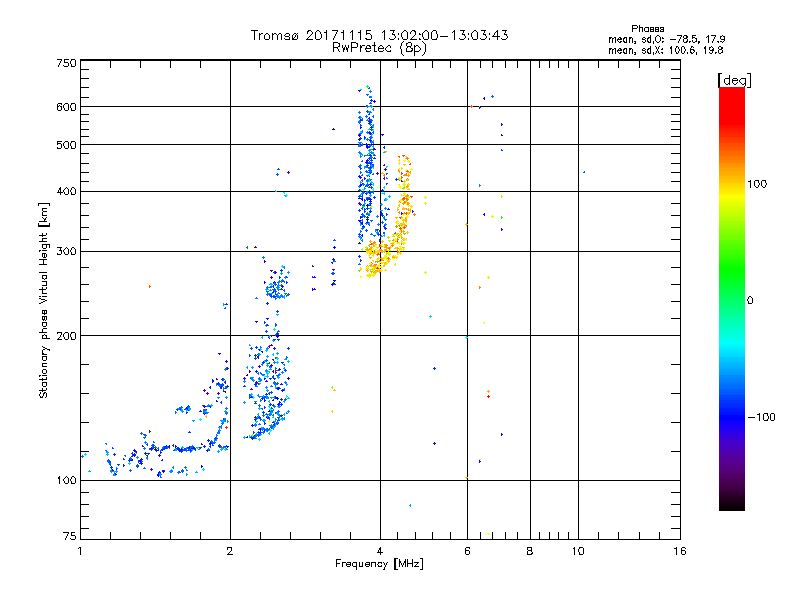The height and width of the screenshot is (600, 800).
Task: Click the x-axis label 'Frequency [MHz]'
Action: click(379, 564)
